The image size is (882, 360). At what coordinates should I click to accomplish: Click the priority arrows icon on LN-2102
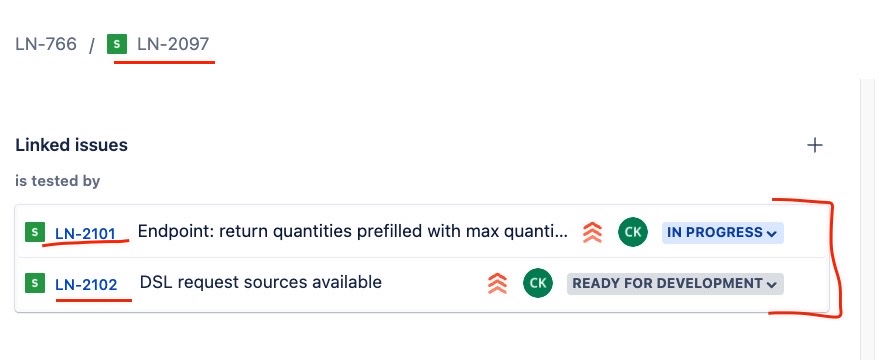click(x=497, y=283)
